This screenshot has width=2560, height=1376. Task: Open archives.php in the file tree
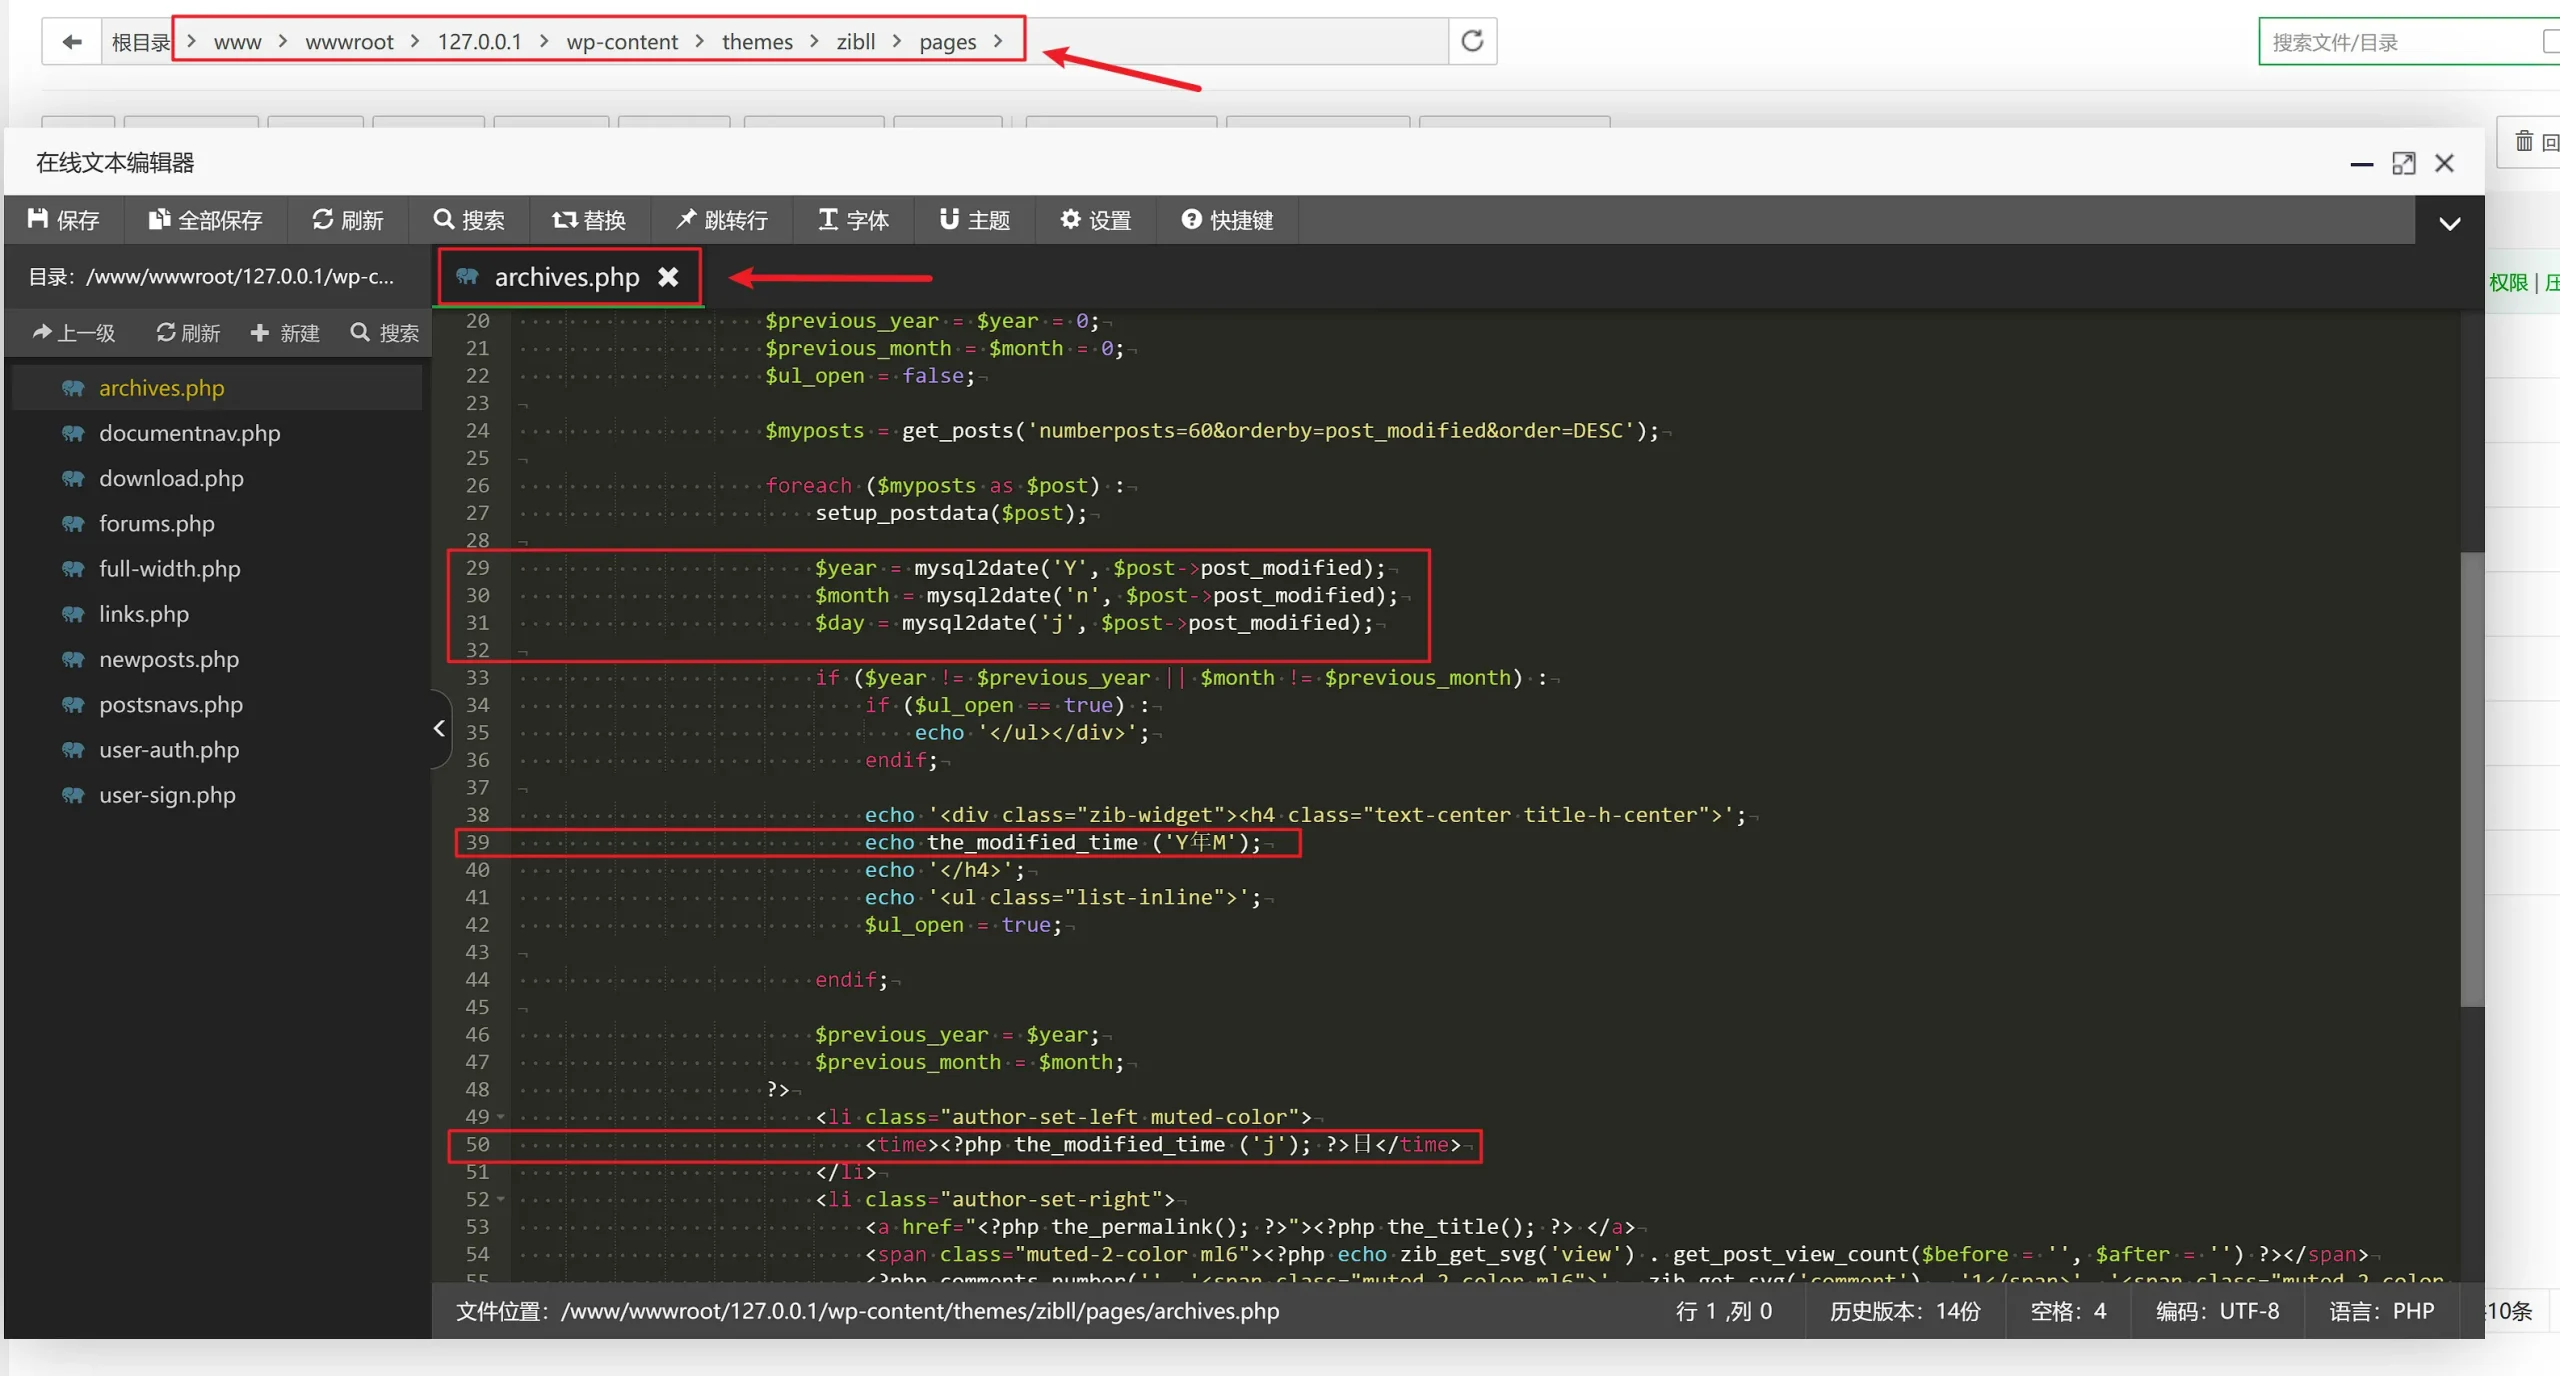(216, 388)
